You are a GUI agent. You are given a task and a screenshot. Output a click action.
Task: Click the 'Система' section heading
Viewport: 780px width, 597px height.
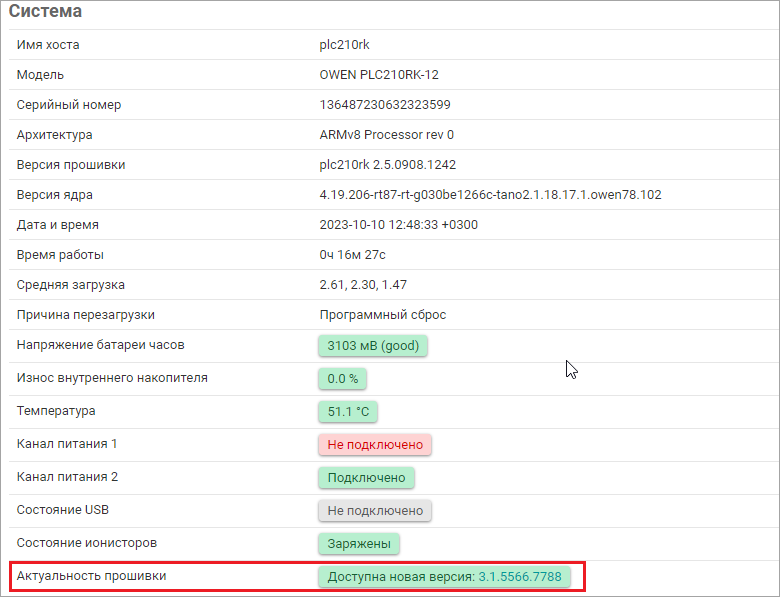(46, 12)
